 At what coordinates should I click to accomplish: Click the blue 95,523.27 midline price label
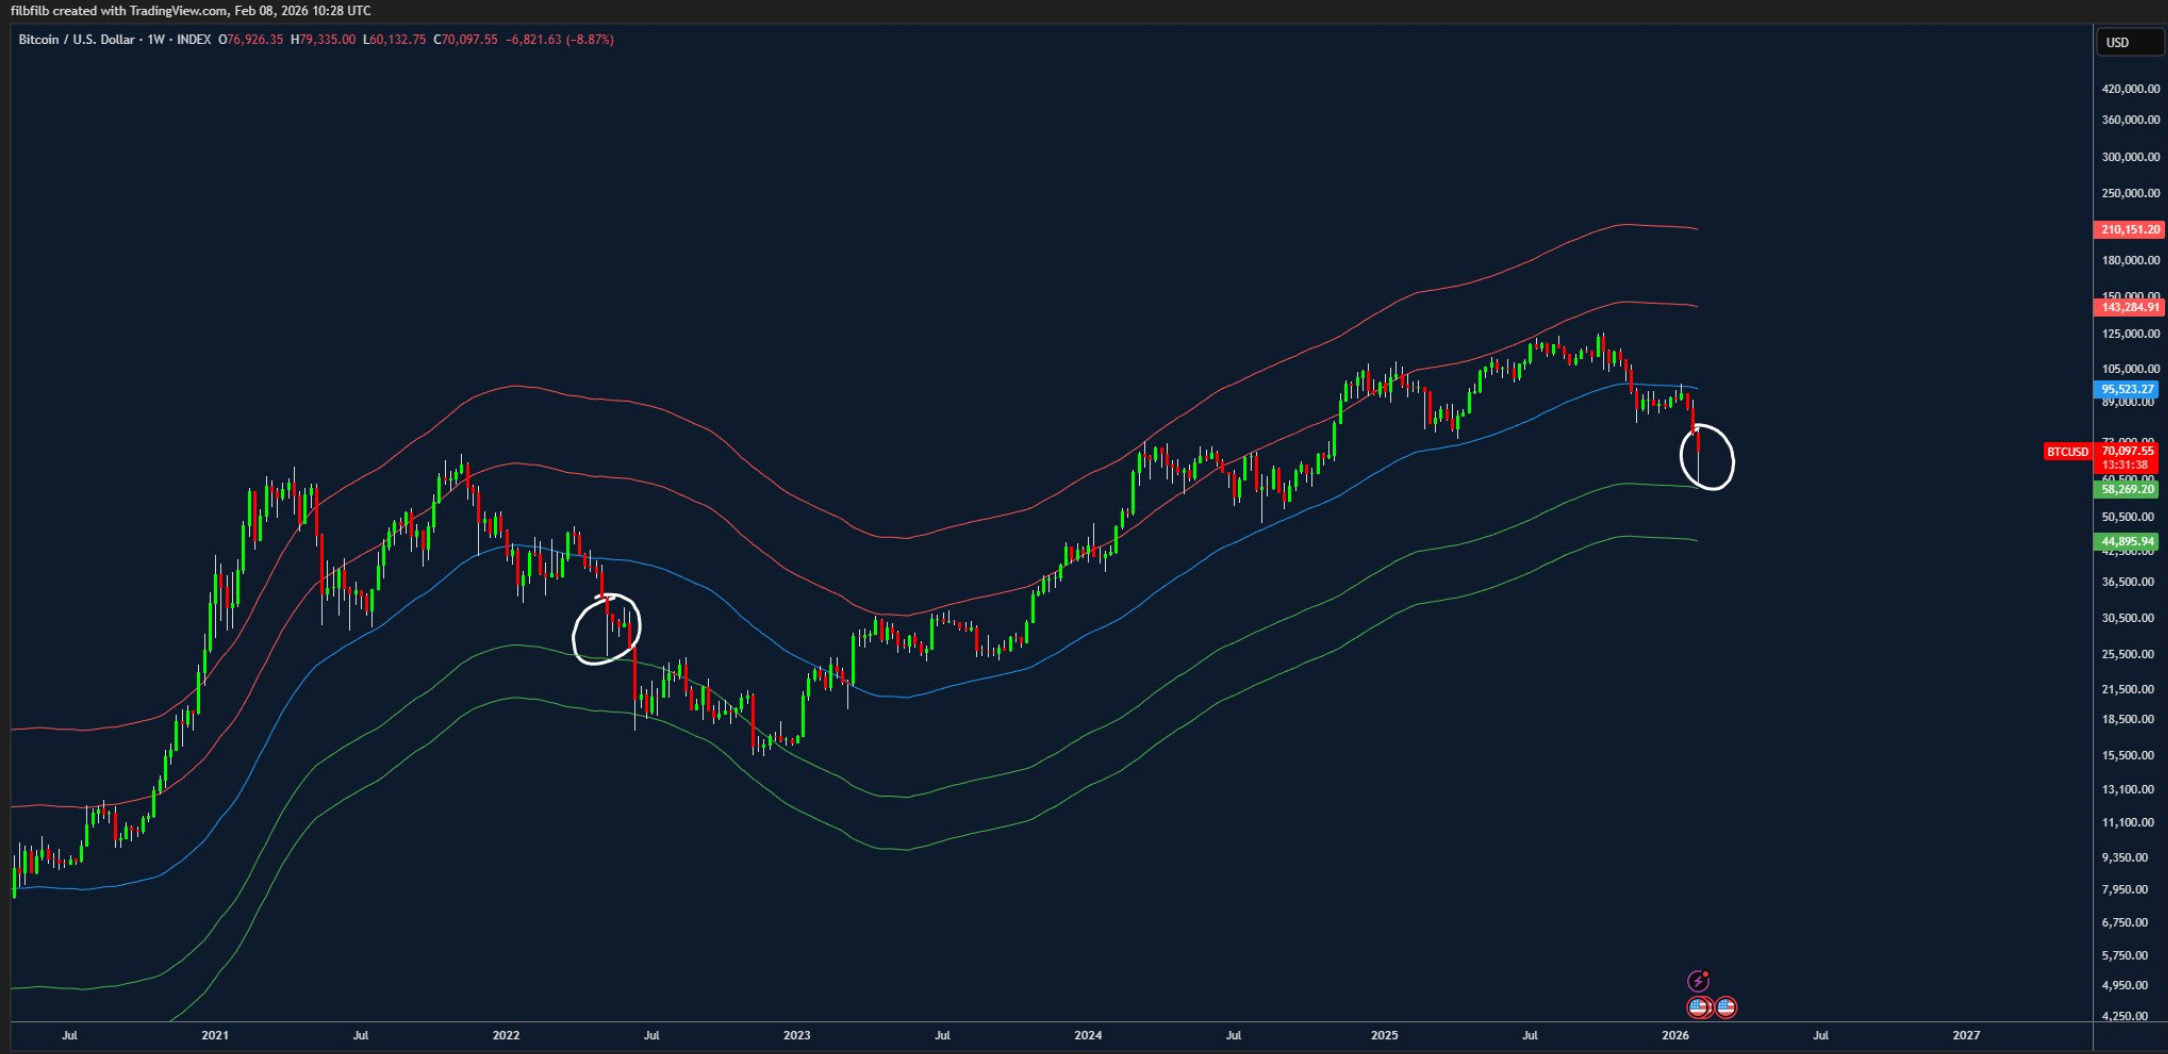[x=2127, y=387]
